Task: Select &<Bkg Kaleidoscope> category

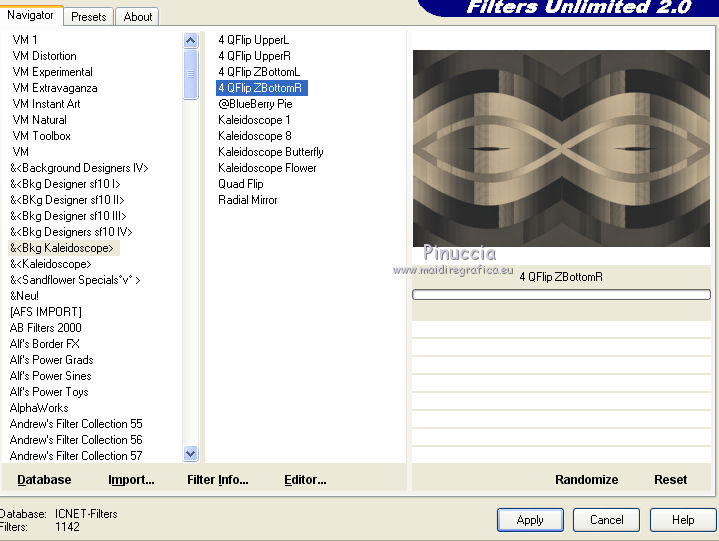Action: [64, 248]
